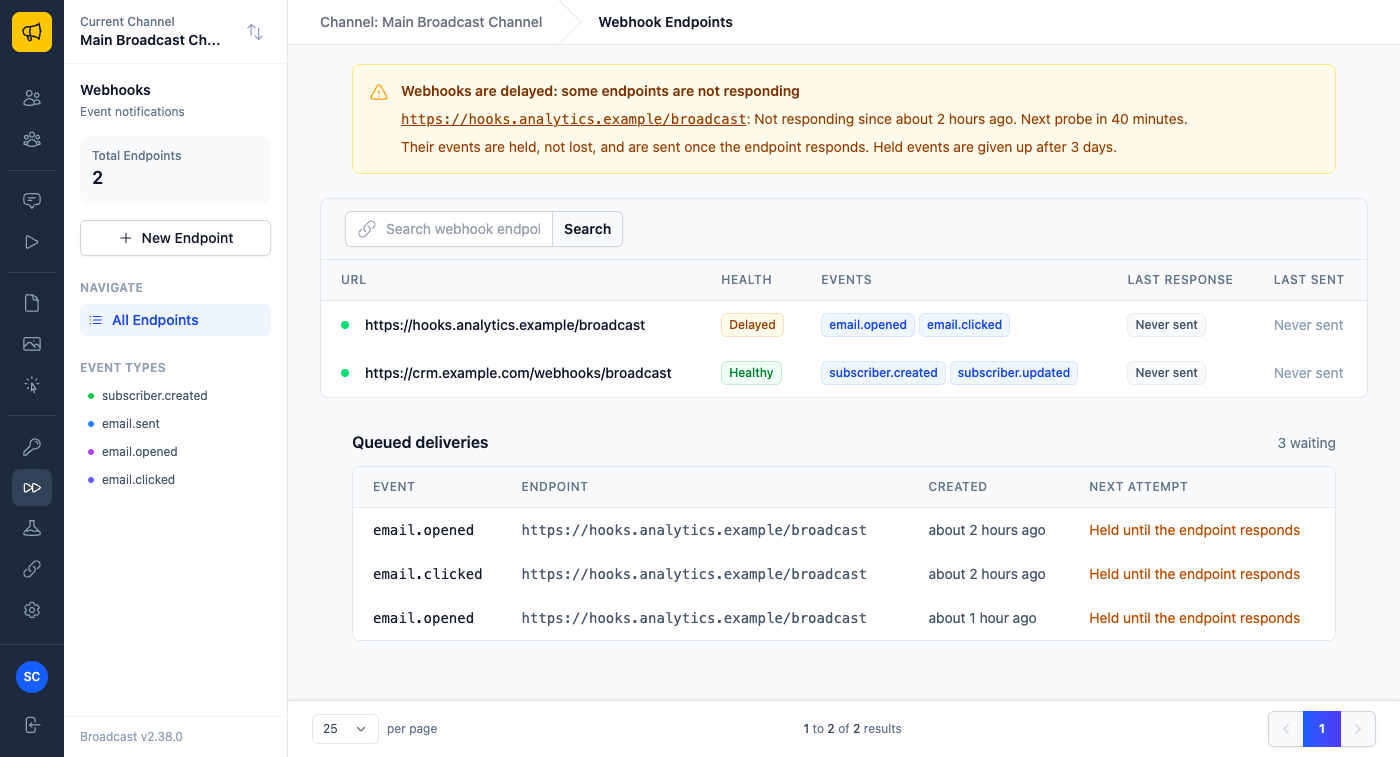Open the settings gear icon in the sidebar
Viewport: 1400px width, 757px height.
click(32, 610)
